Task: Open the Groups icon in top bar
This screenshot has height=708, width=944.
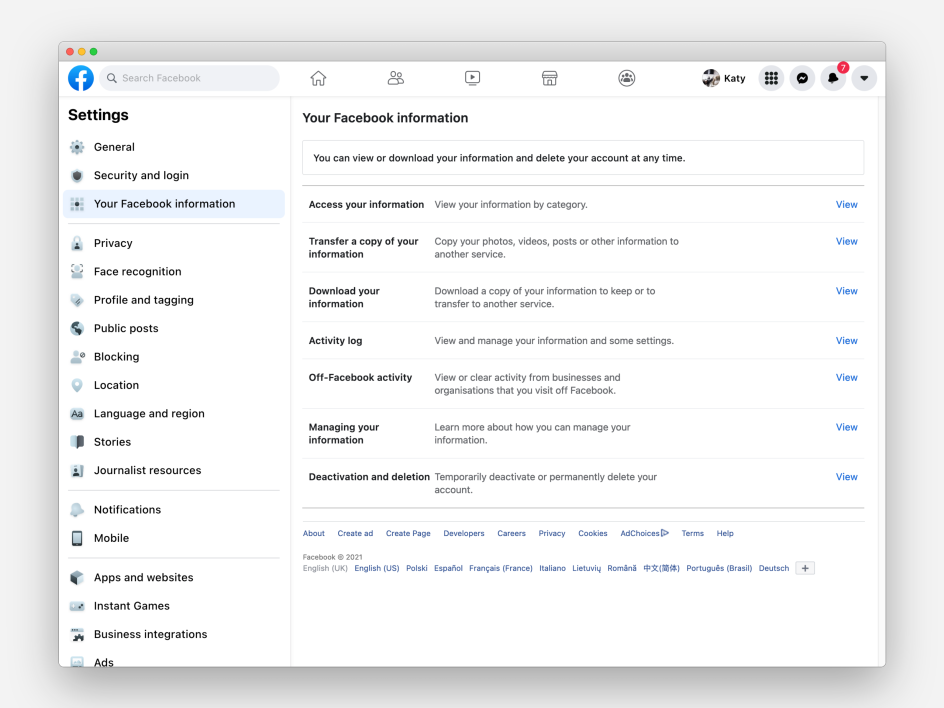Action: coord(627,77)
